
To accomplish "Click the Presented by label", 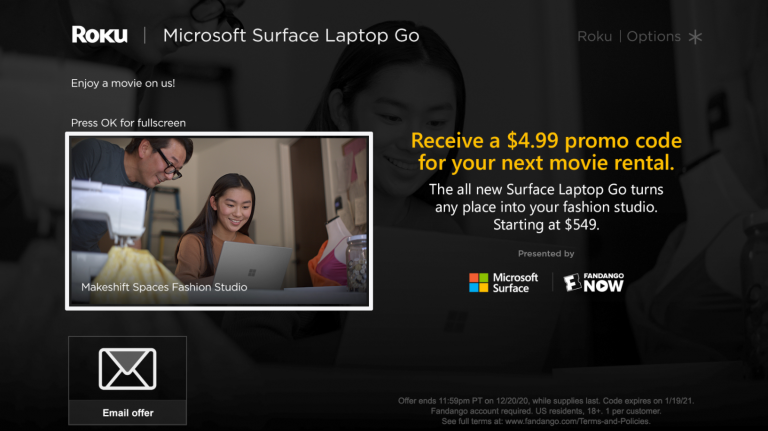I will pos(546,254).
